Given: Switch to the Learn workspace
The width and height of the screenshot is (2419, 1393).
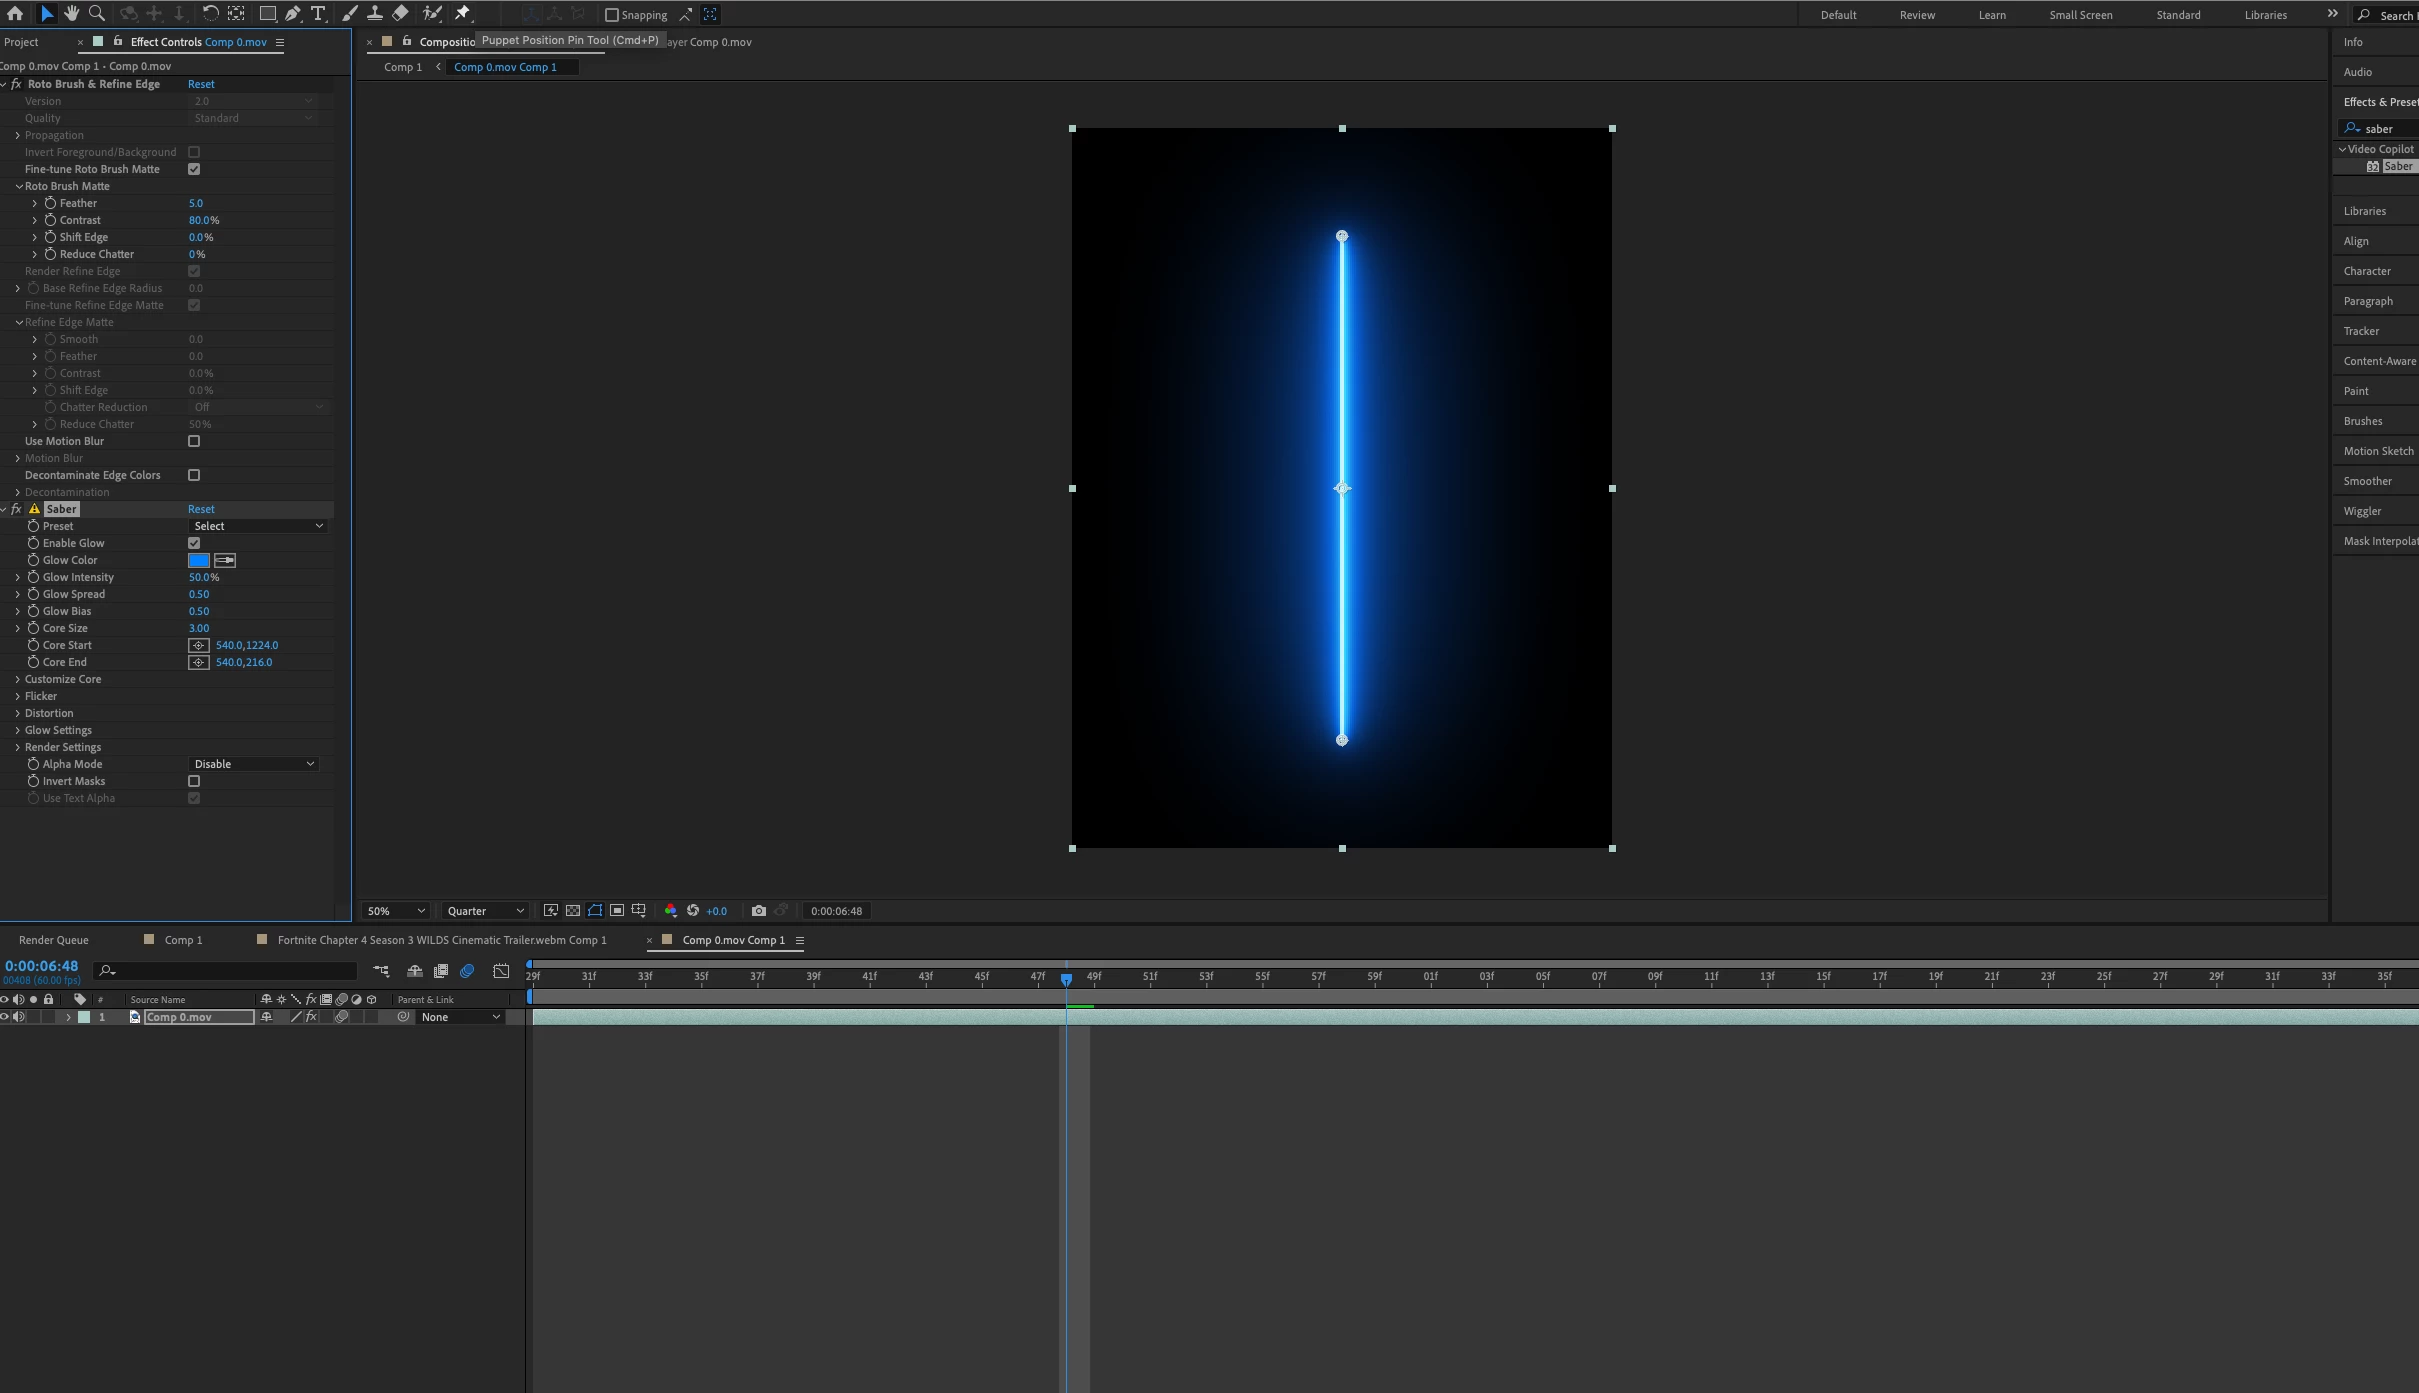Looking at the screenshot, I should point(1991,15).
